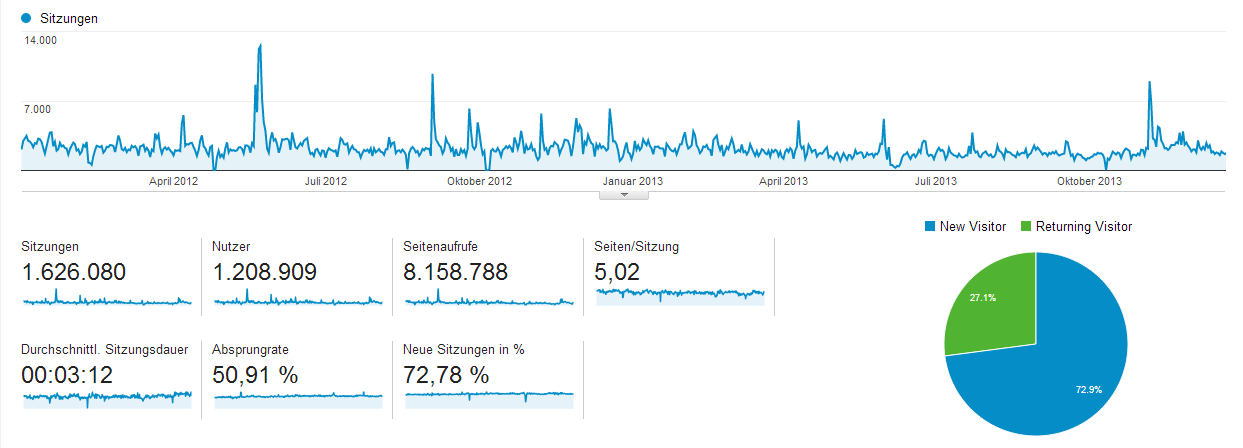Click the Neue Sitzungen in % sparkline

click(x=489, y=395)
